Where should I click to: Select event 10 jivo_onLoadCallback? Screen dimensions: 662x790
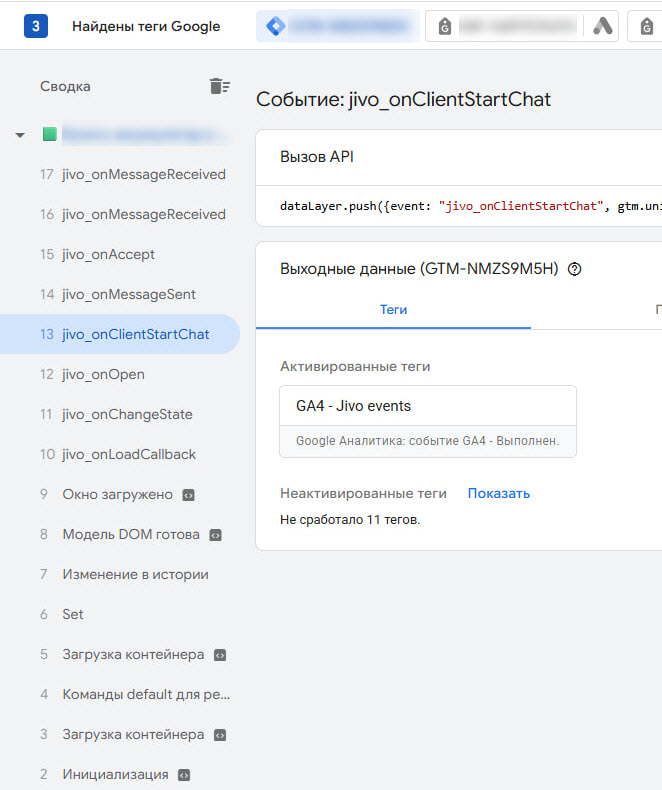[x=120, y=454]
